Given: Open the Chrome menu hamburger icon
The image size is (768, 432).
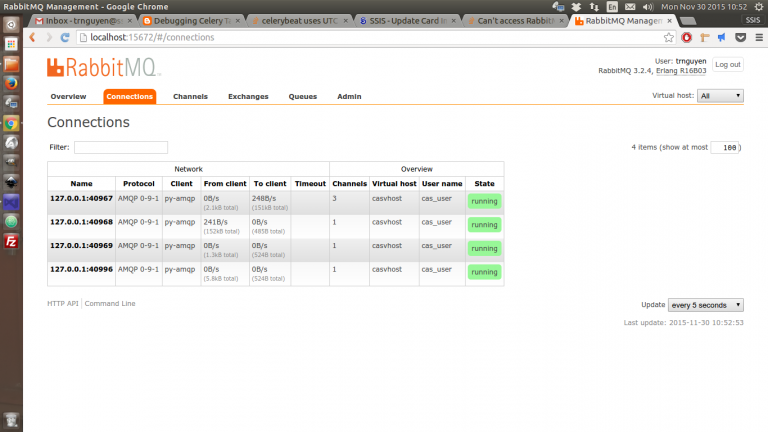Looking at the screenshot, I should tap(759, 37).
